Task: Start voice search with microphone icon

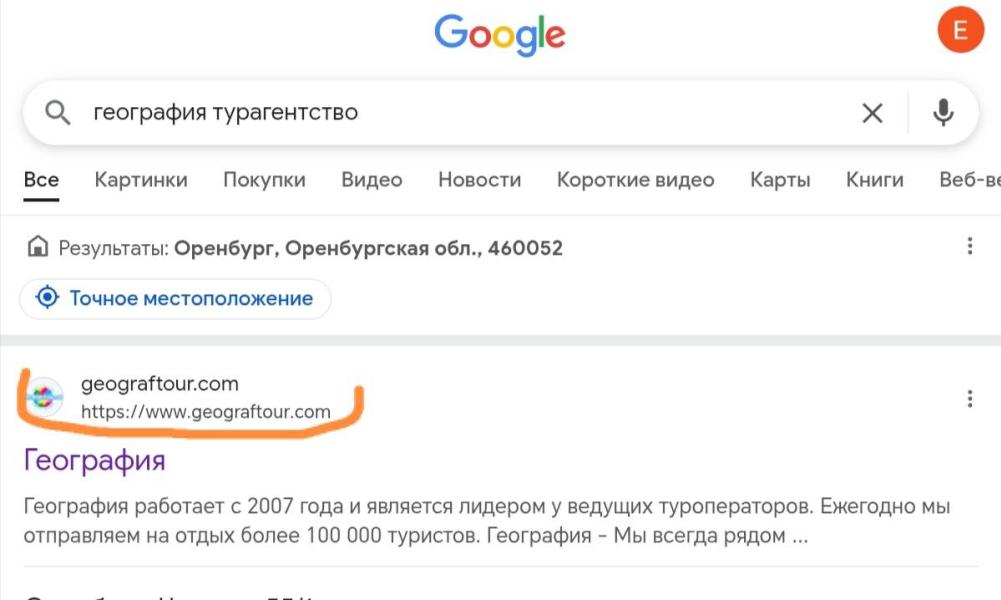Action: (x=943, y=113)
